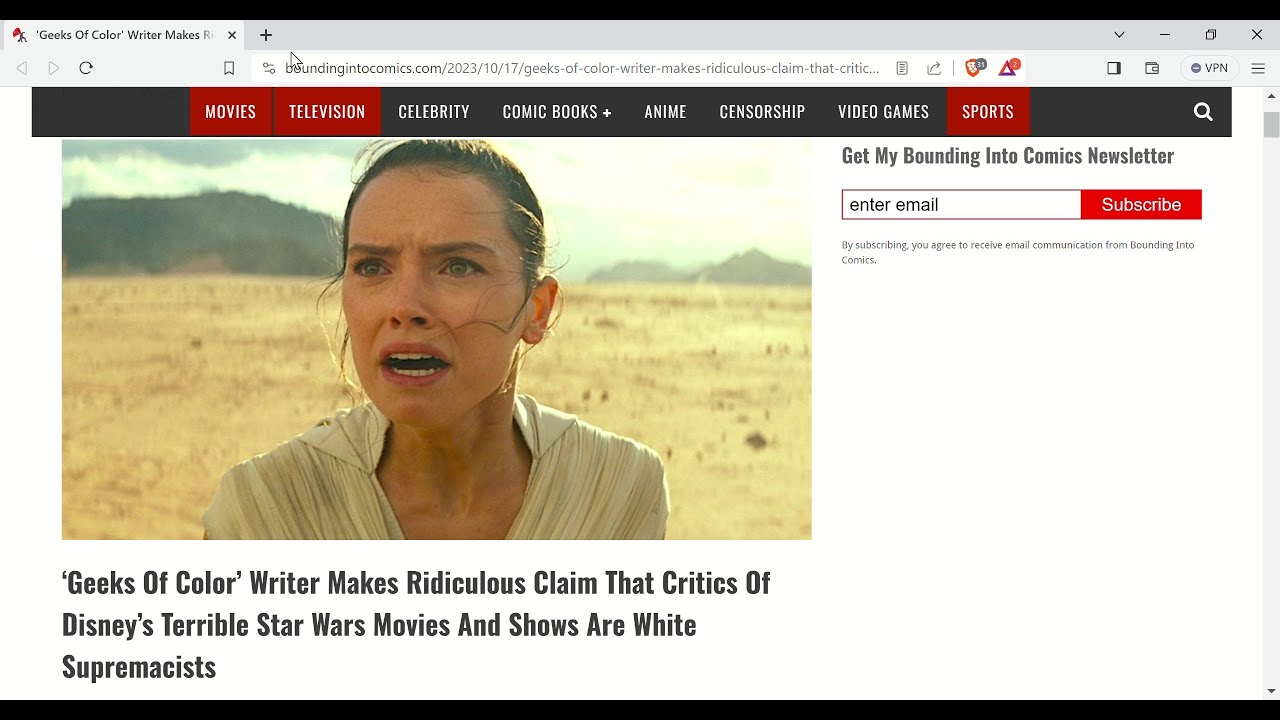Select the 'Geeks Of Color' Writer tab

124,35
